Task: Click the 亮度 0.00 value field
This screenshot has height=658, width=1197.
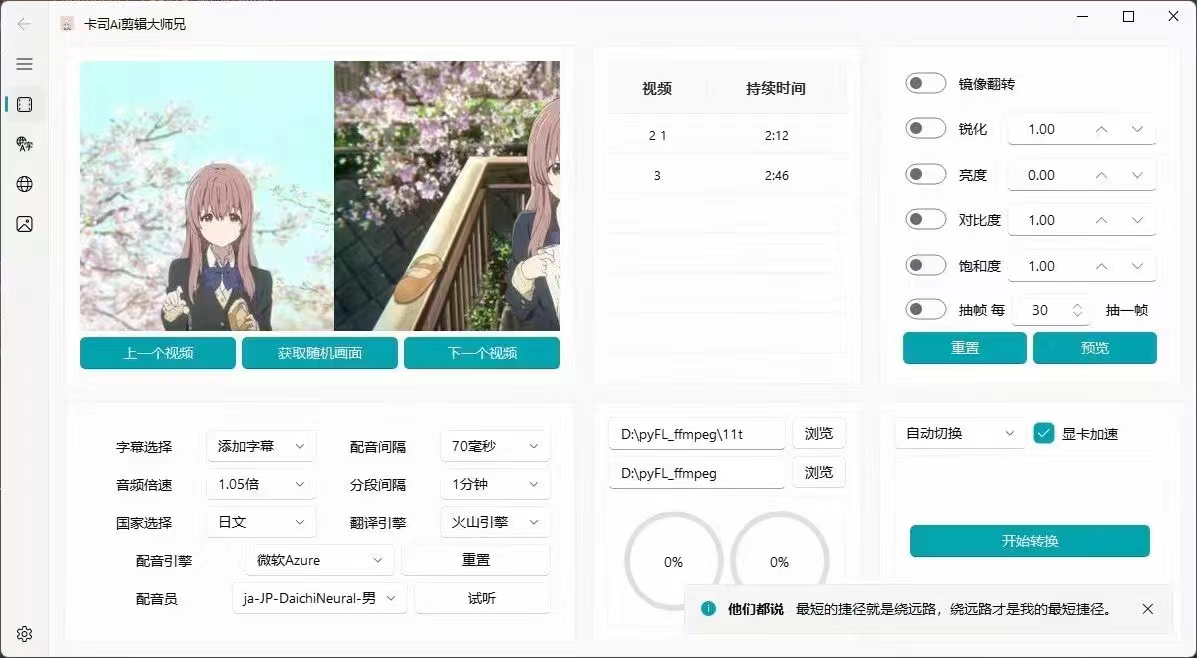Action: pyautogui.click(x=1082, y=175)
